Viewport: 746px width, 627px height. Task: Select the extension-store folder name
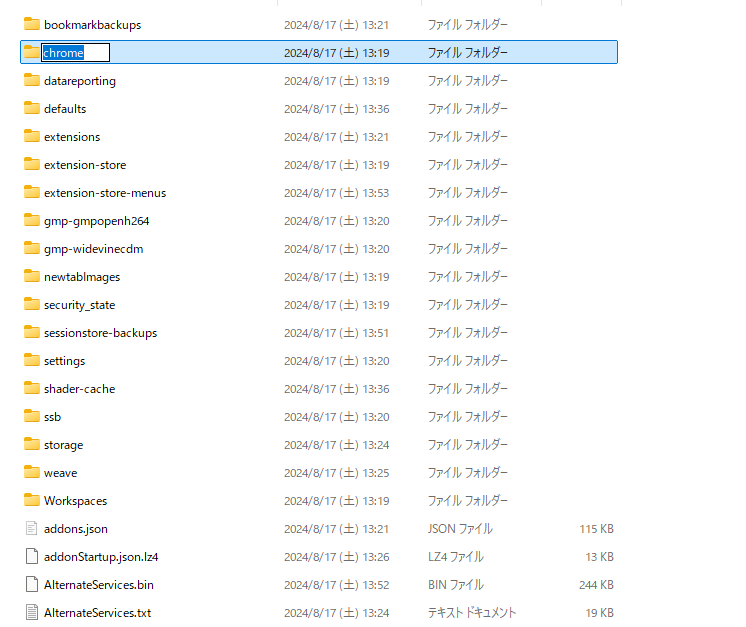click(x=85, y=165)
